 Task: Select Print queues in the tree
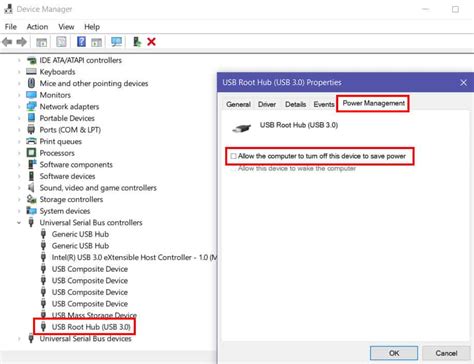click(60, 142)
